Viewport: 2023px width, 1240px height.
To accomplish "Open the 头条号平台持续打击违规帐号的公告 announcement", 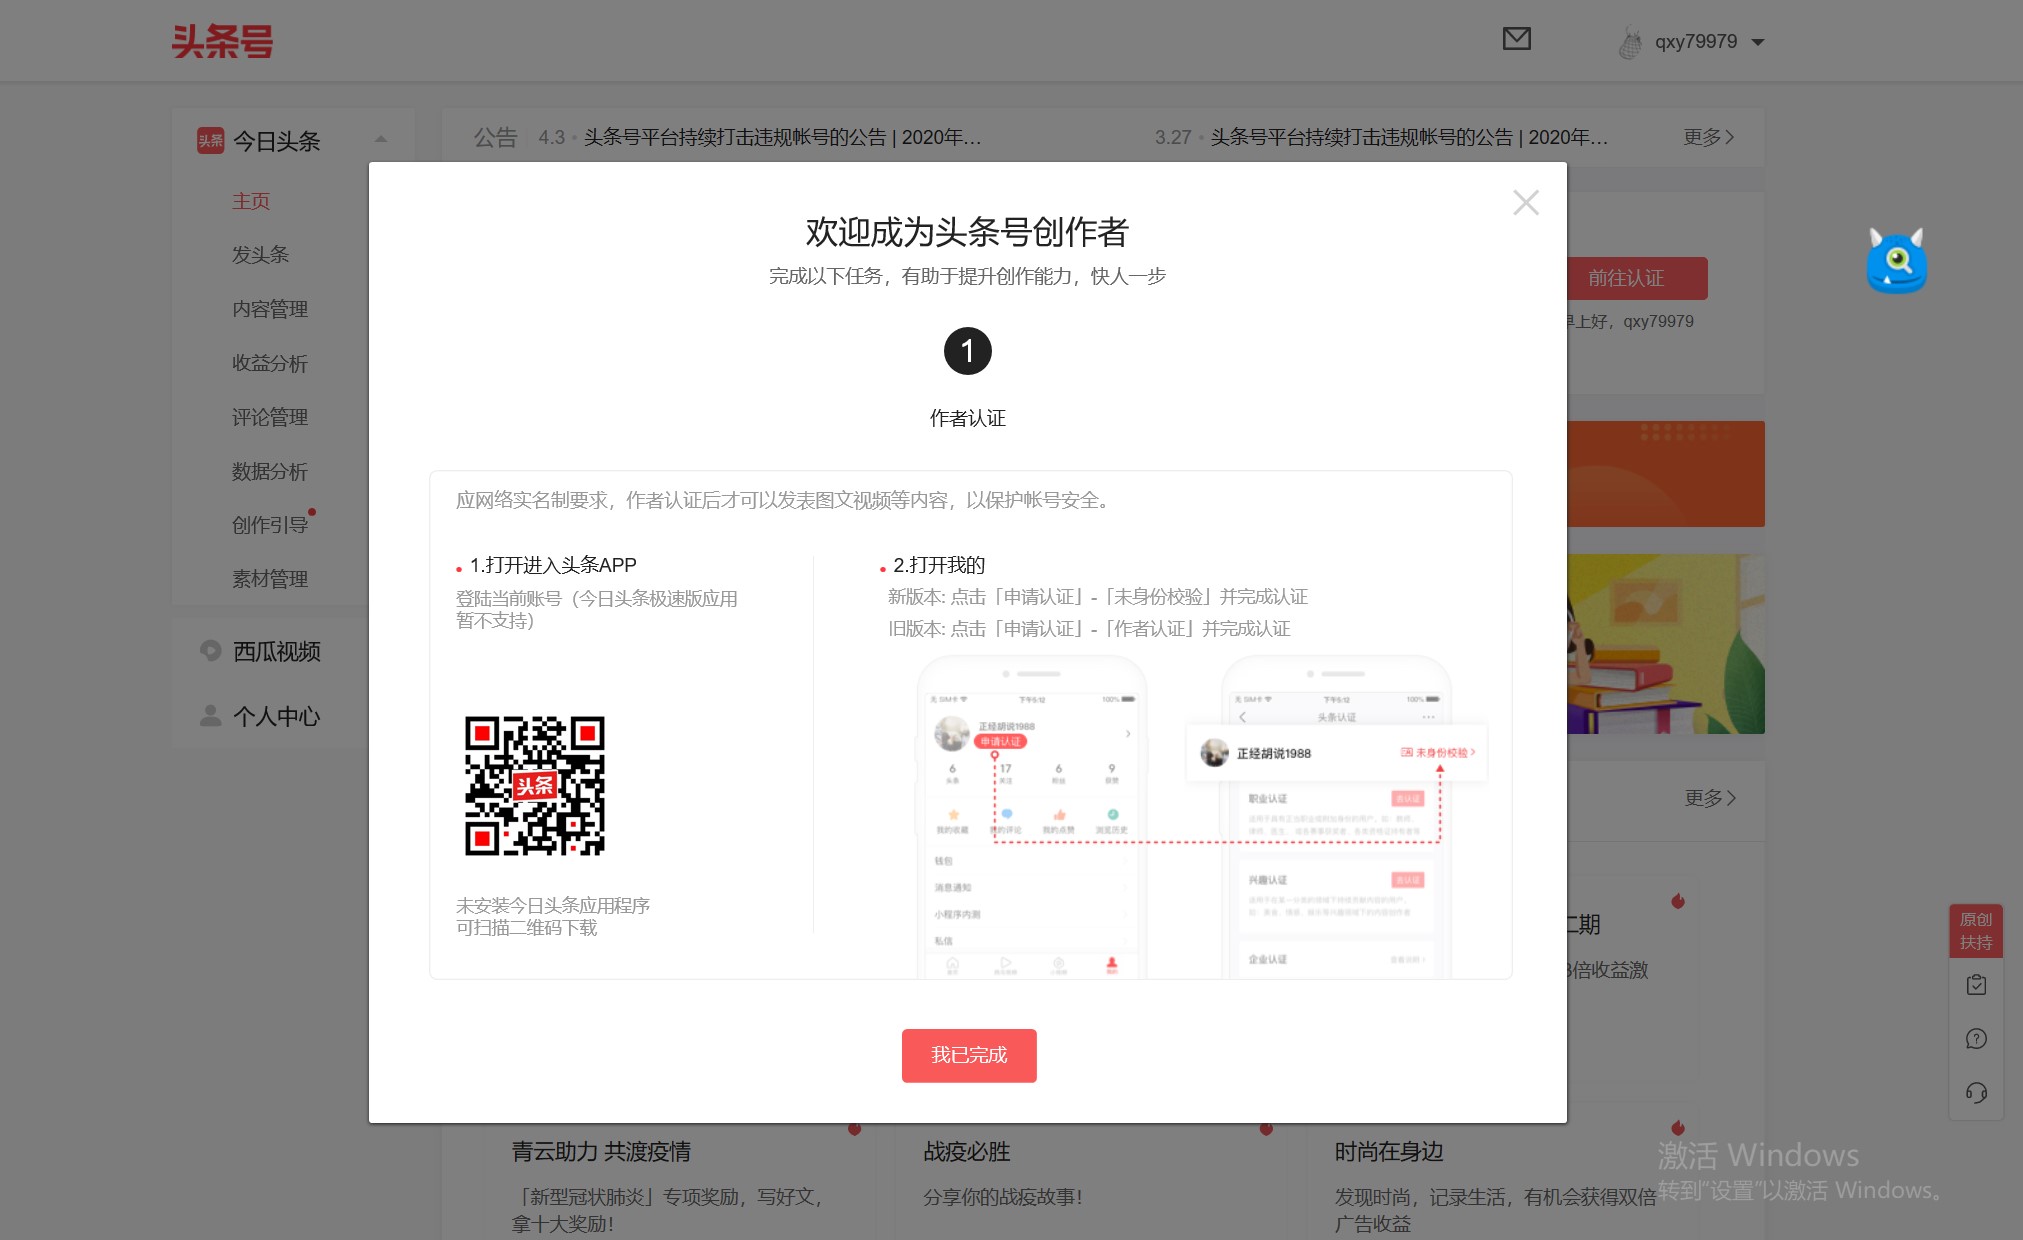I will 780,138.
